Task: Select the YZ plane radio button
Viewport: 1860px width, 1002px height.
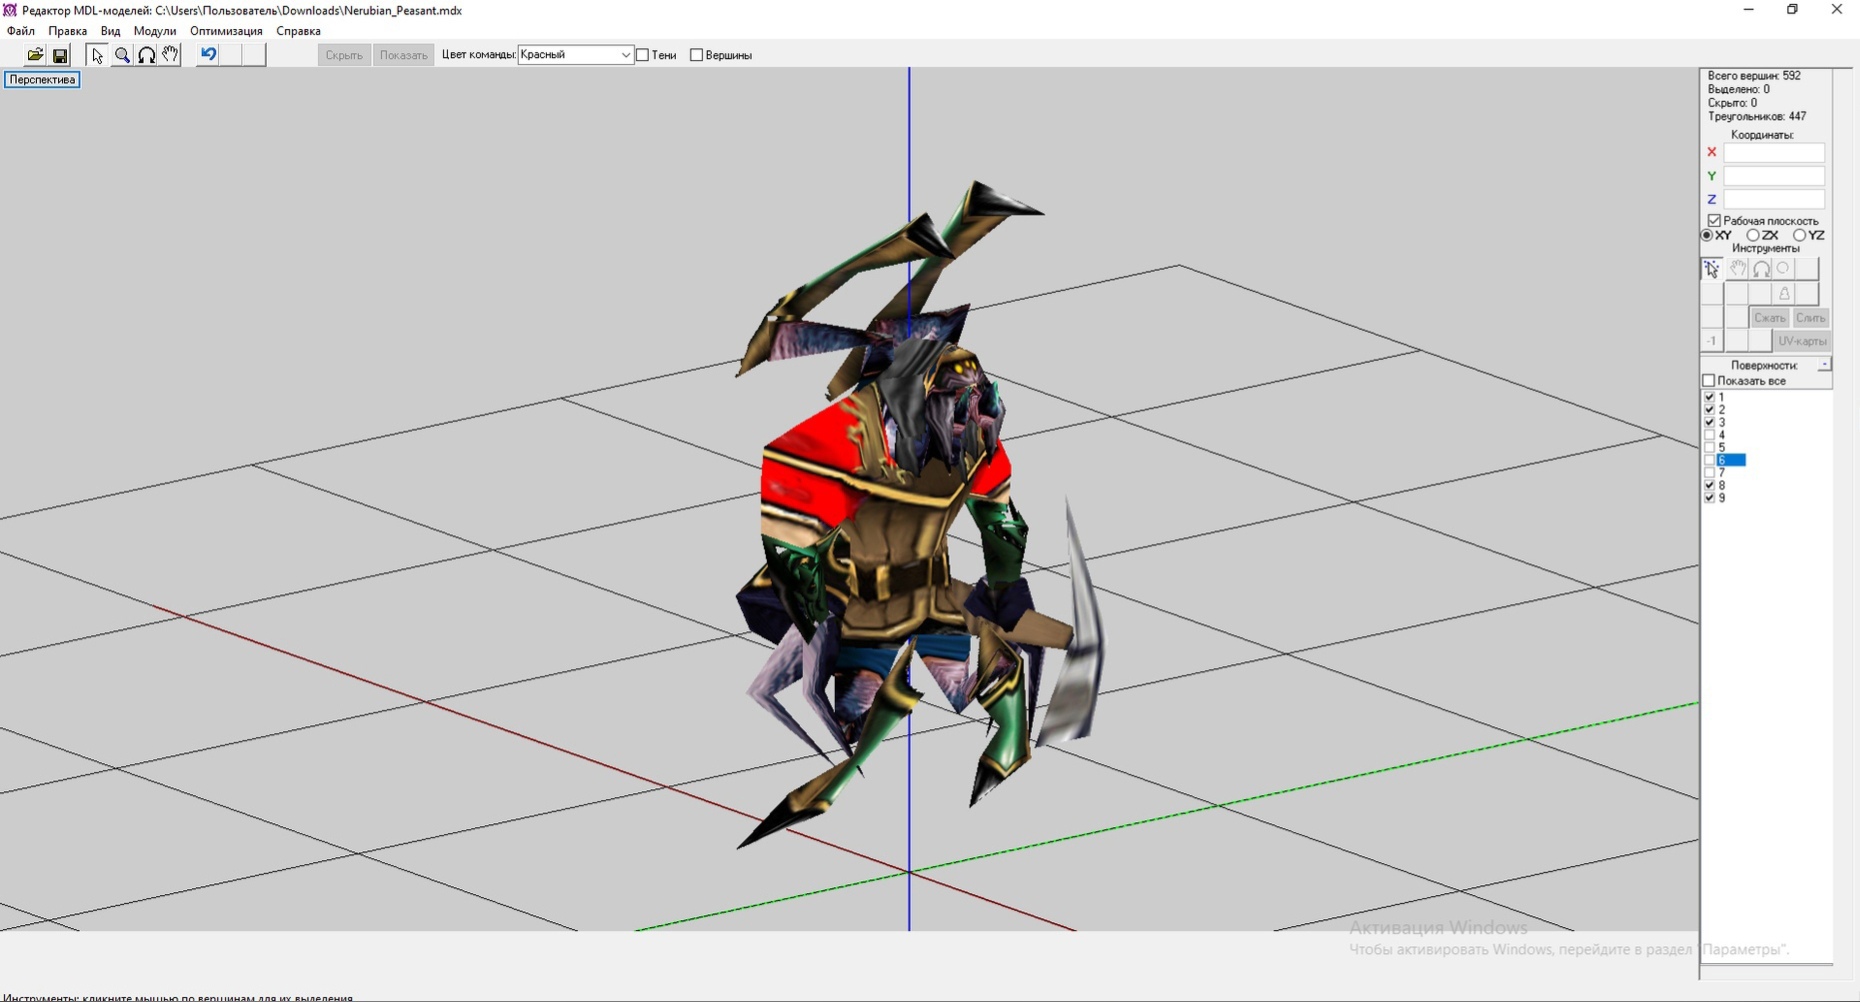Action: [1799, 235]
